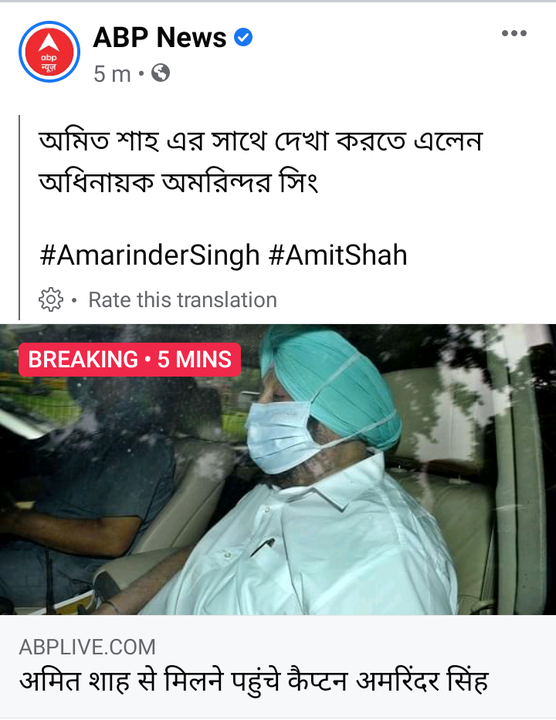
Task: Open ABP News profile picture
Action: click(x=49, y=52)
